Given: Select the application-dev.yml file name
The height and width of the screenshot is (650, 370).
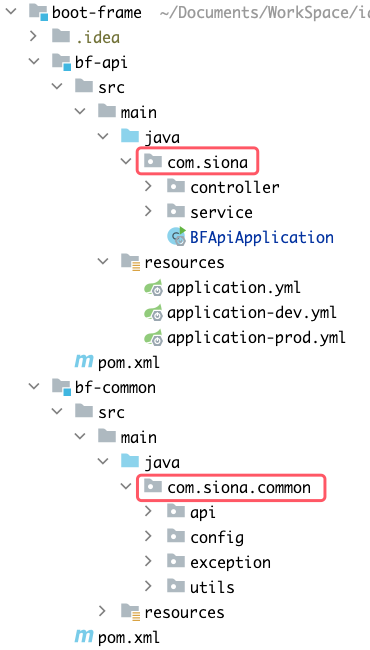Looking at the screenshot, I should tap(252, 313).
